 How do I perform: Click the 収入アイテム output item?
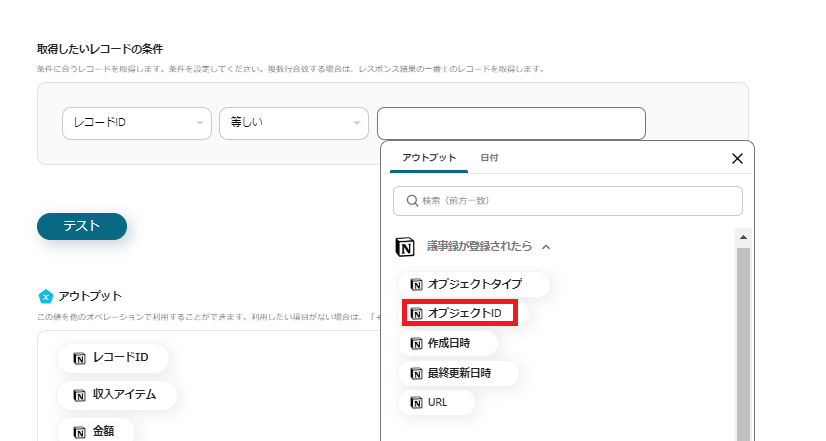pos(117,395)
